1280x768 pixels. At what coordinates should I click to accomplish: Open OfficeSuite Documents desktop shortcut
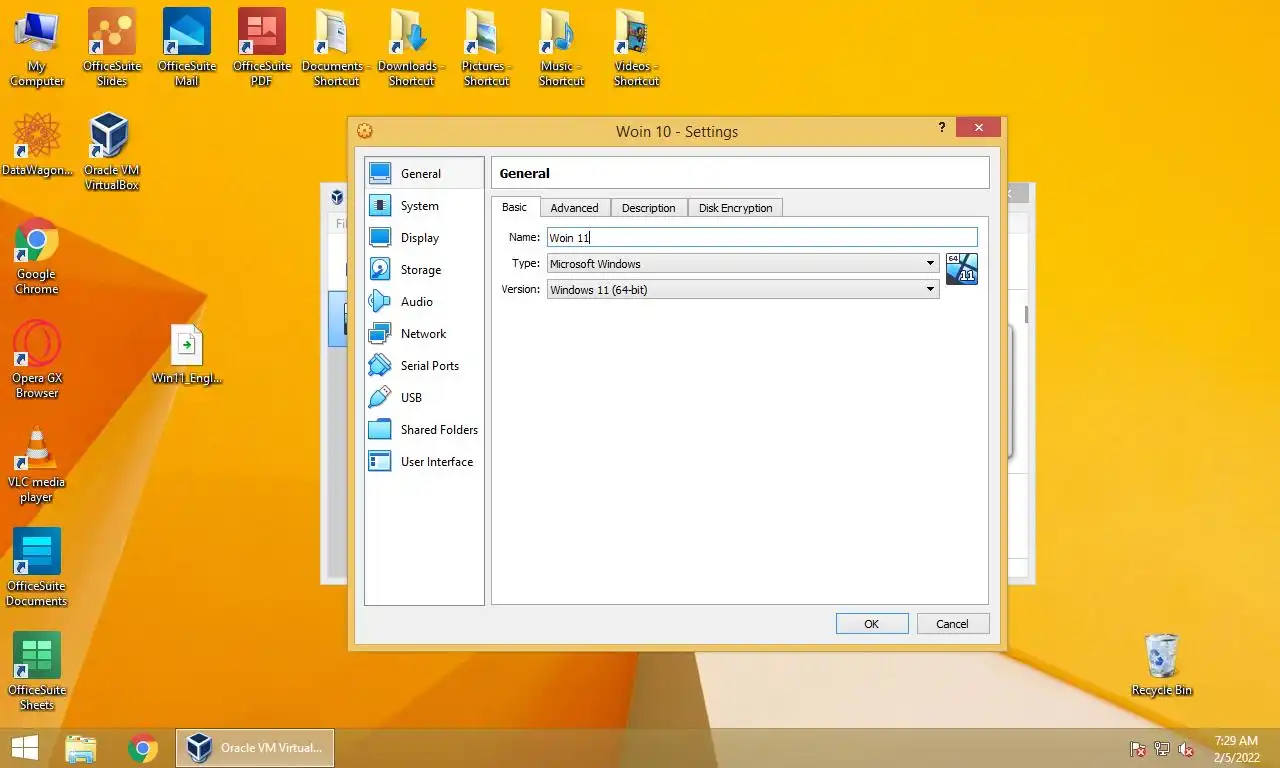(37, 568)
